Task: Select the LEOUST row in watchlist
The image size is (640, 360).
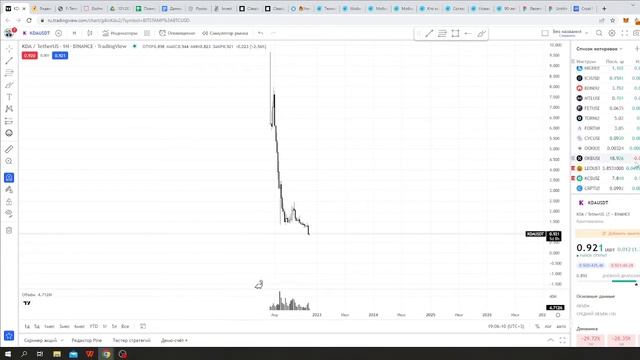Action: (606, 168)
